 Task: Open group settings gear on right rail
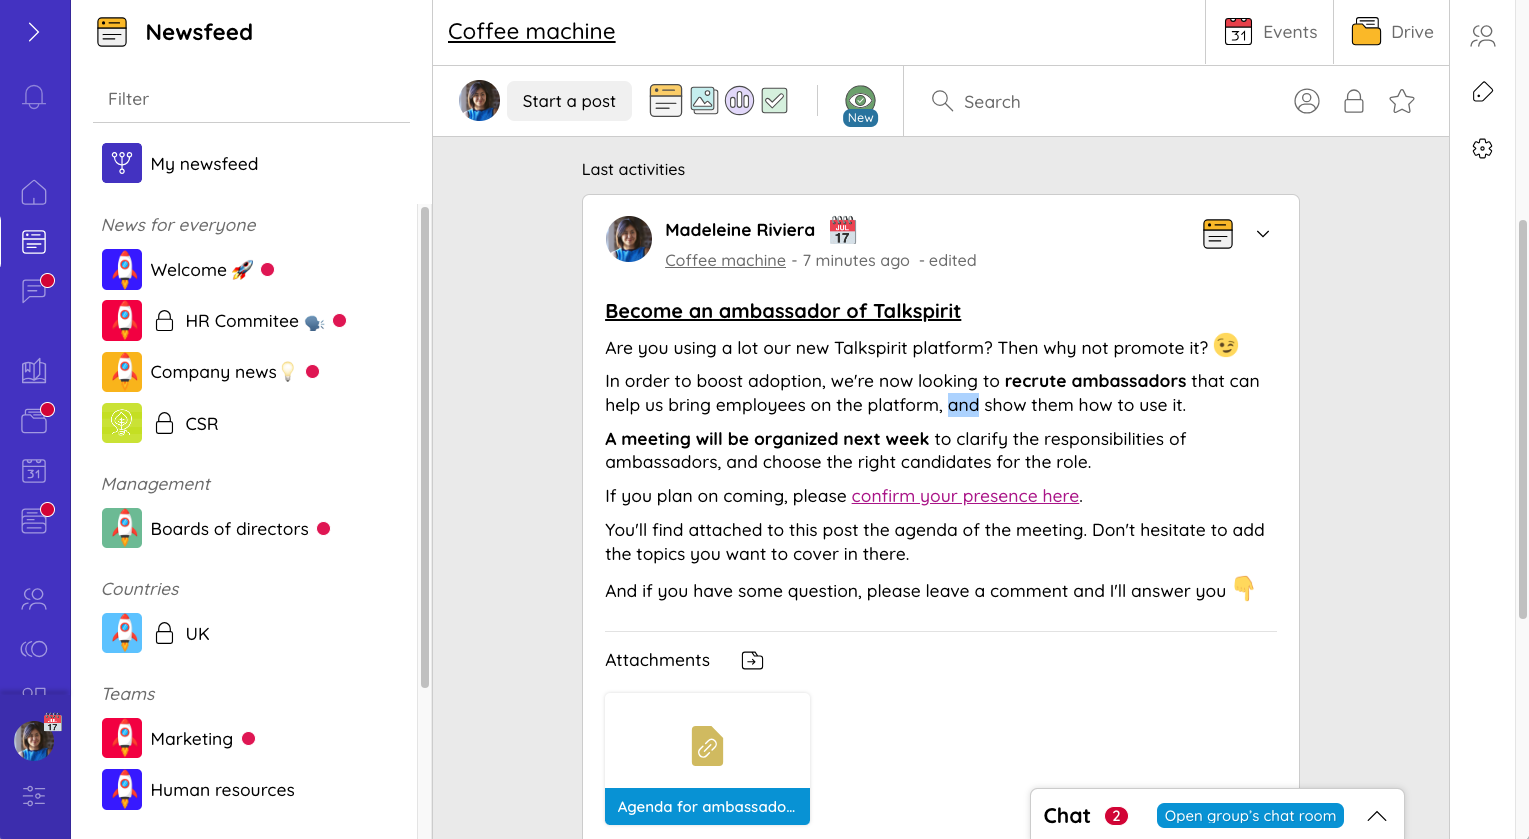pyautogui.click(x=1483, y=148)
